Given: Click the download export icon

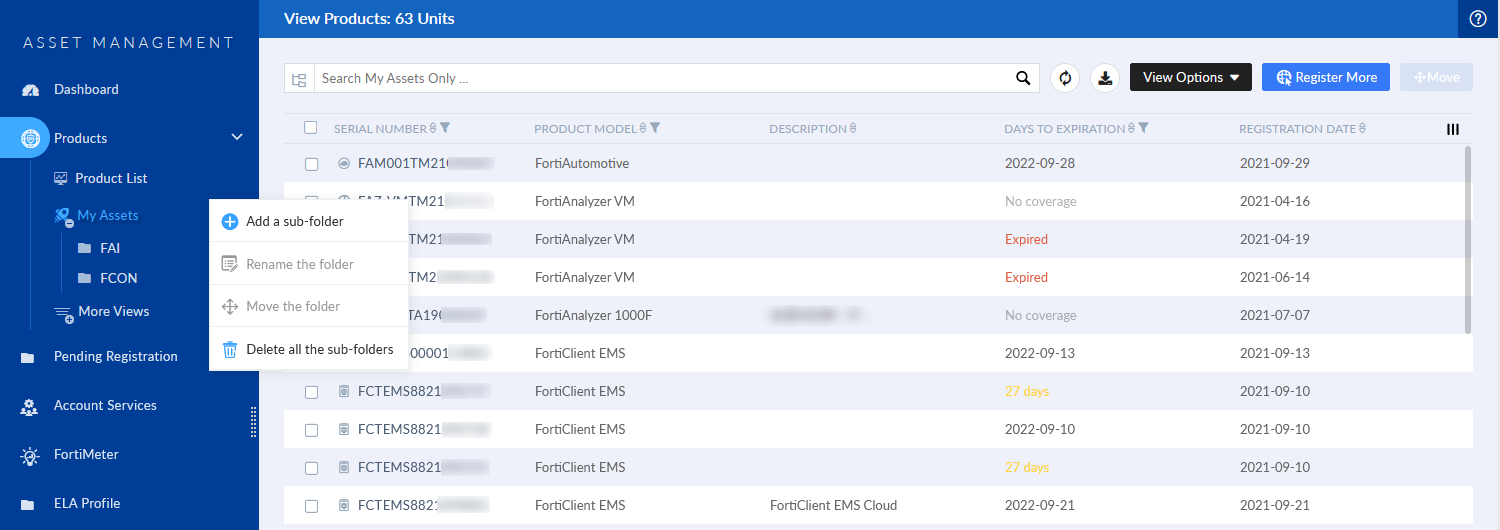Looking at the screenshot, I should tap(1105, 78).
